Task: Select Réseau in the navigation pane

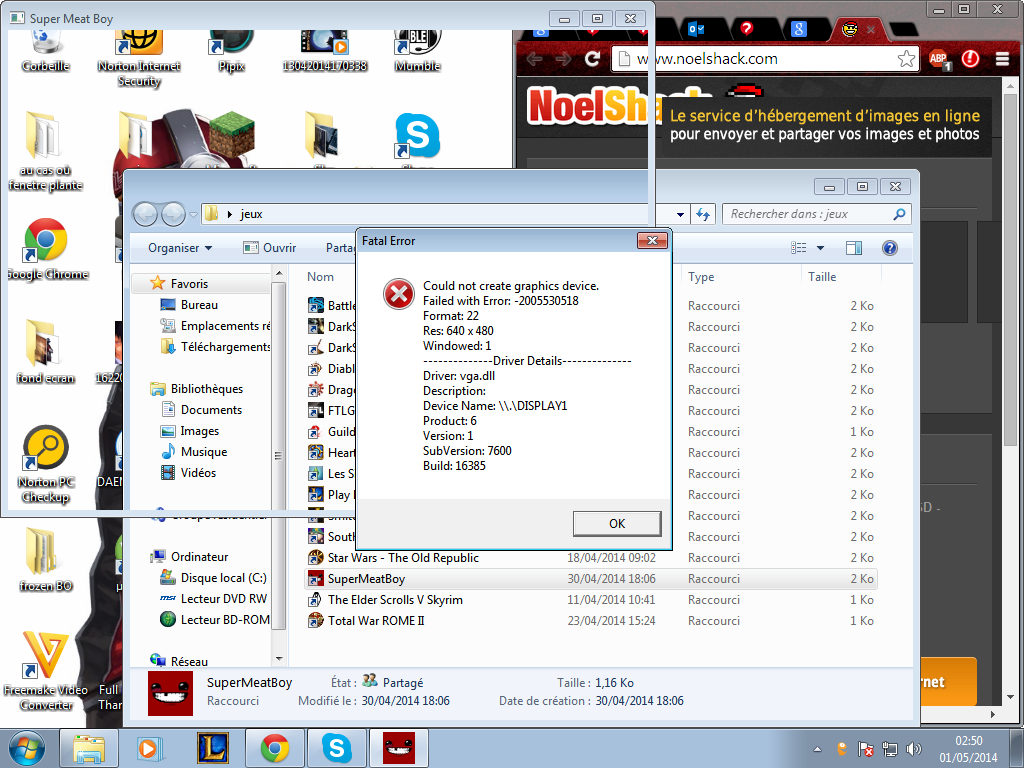Action: tap(179, 661)
